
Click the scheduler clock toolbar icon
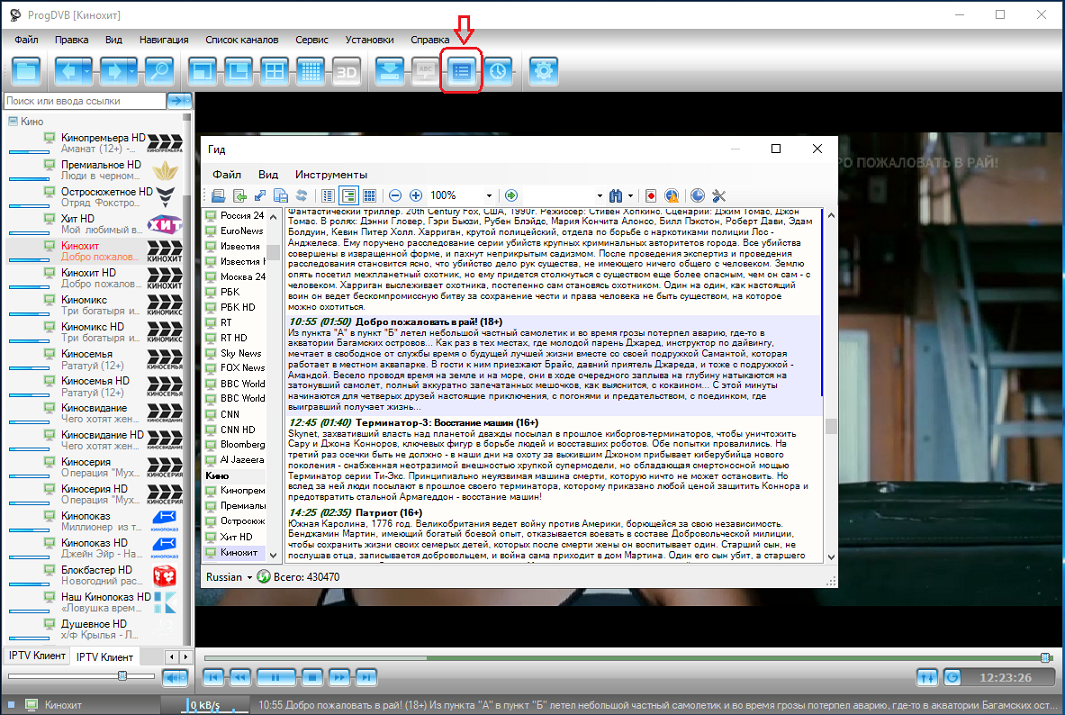497,71
